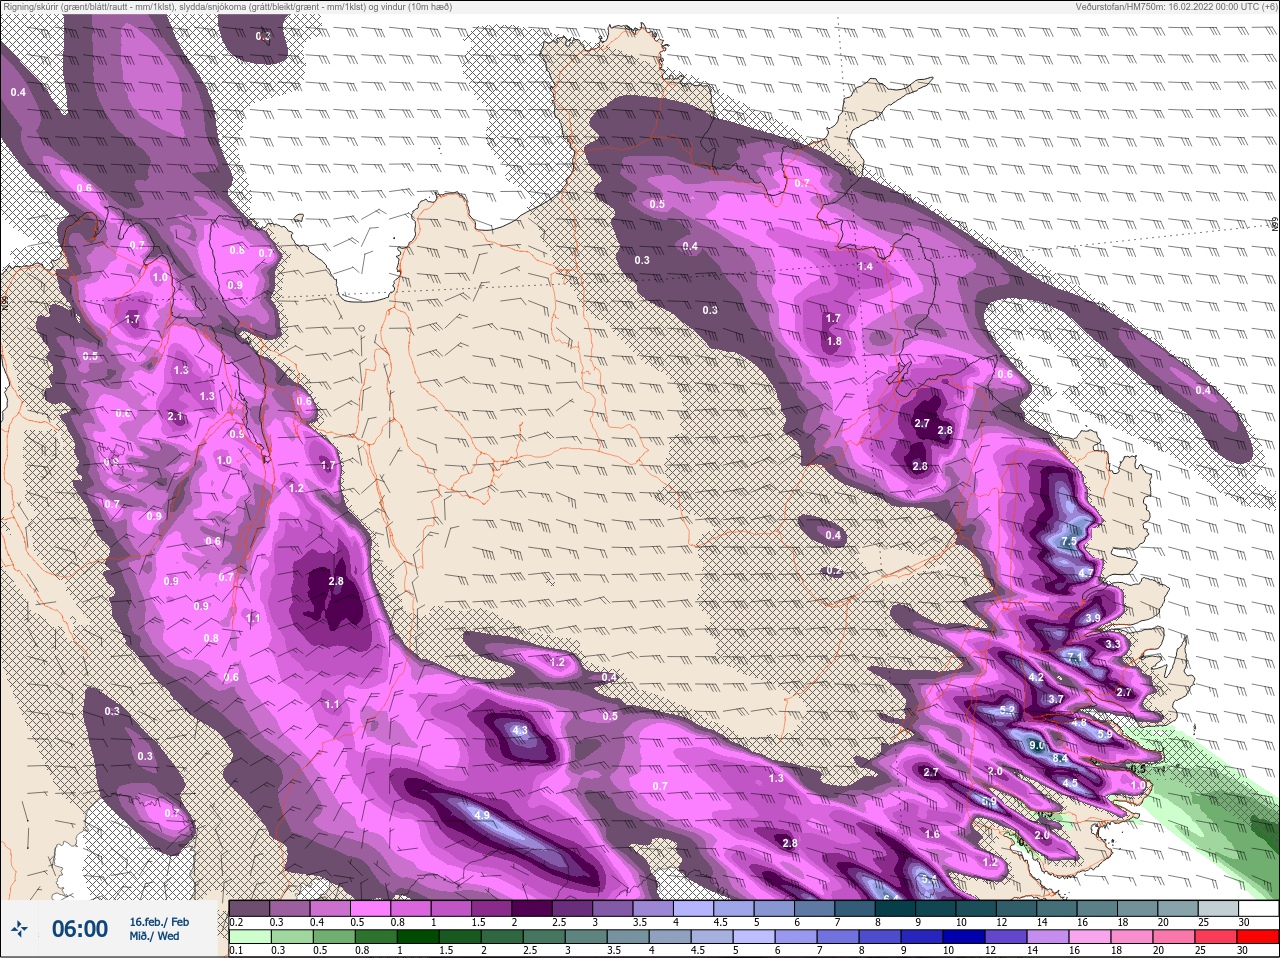Image resolution: width=1280 pixels, height=958 pixels.
Task: Click the 4.7 precipitation value on the map
Action: [1086, 572]
